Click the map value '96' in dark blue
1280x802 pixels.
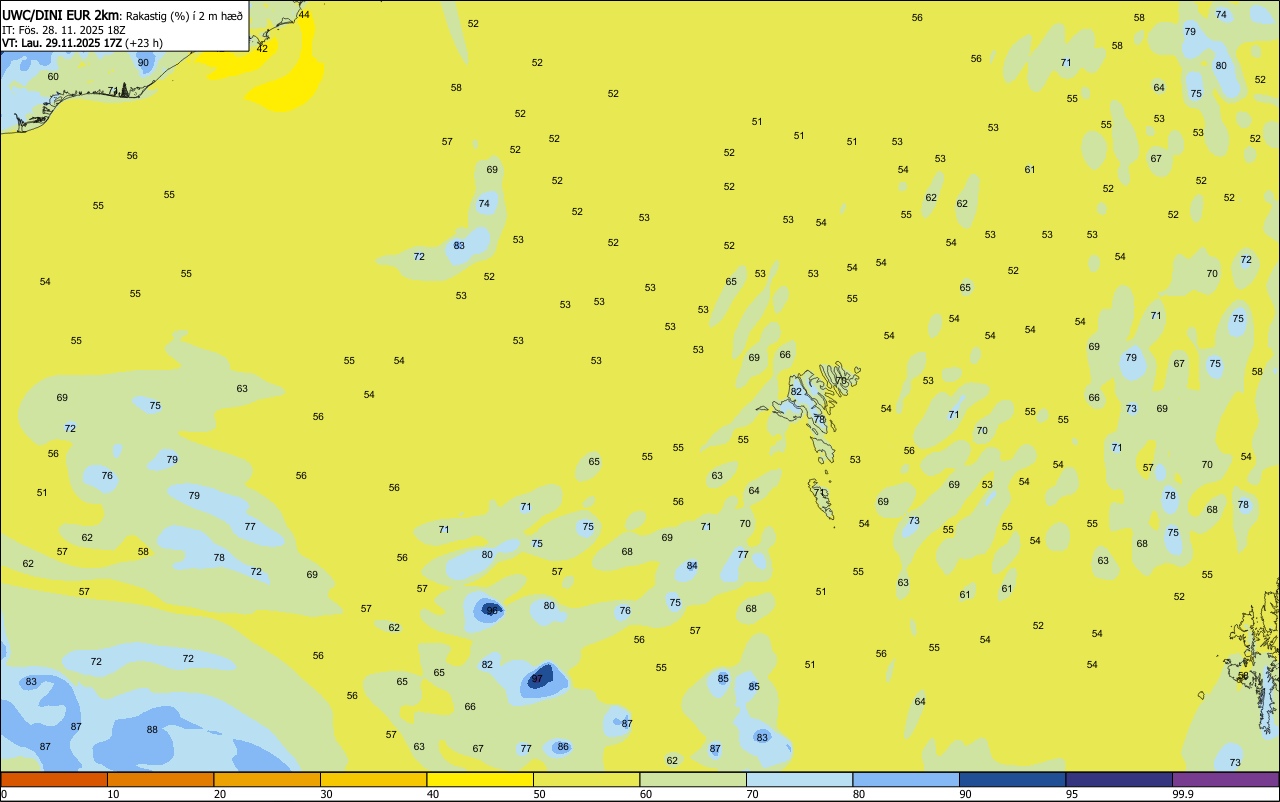point(492,610)
